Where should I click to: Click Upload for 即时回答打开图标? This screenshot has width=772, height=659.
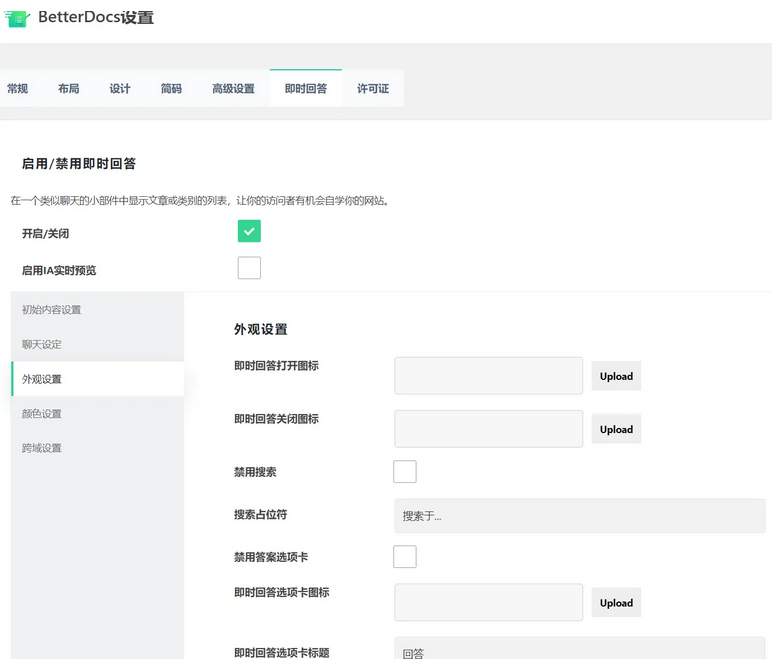pyautogui.click(x=616, y=376)
